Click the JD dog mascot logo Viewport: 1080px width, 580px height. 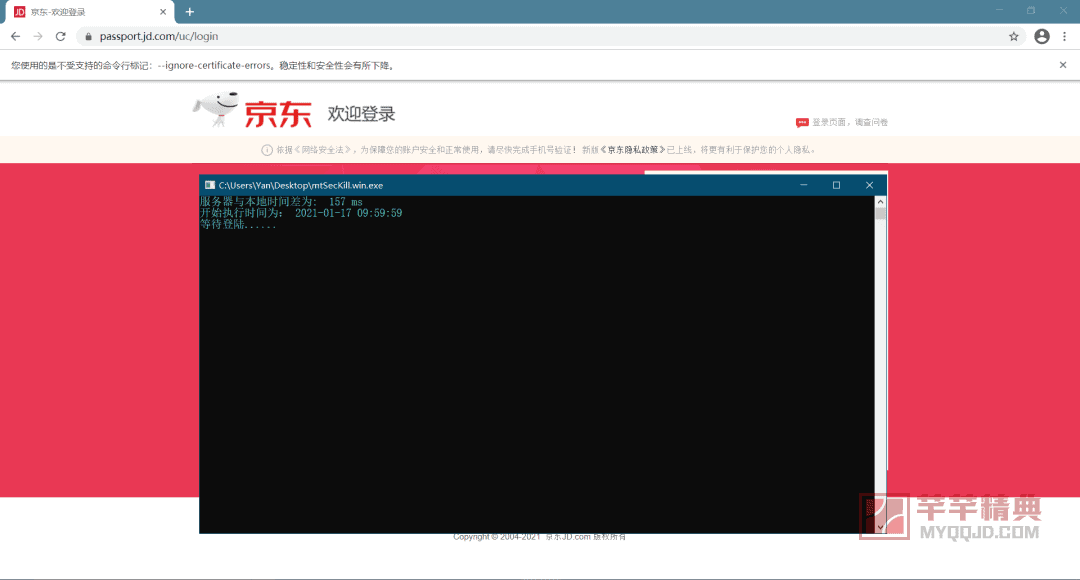pos(216,110)
